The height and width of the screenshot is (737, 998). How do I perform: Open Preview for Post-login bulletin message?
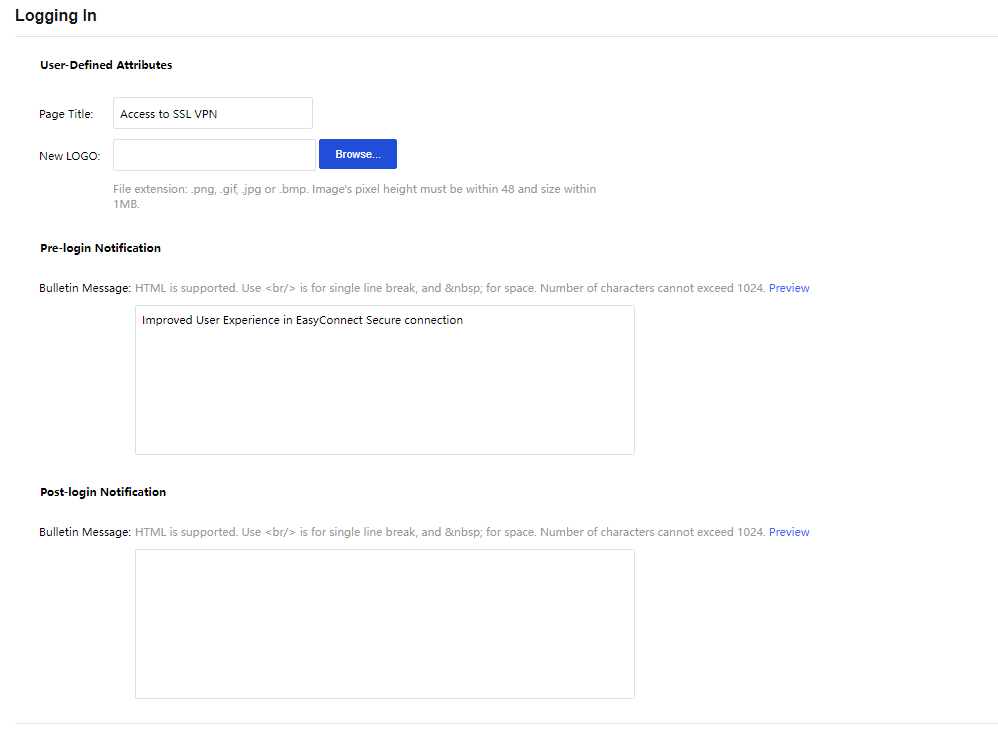click(789, 532)
